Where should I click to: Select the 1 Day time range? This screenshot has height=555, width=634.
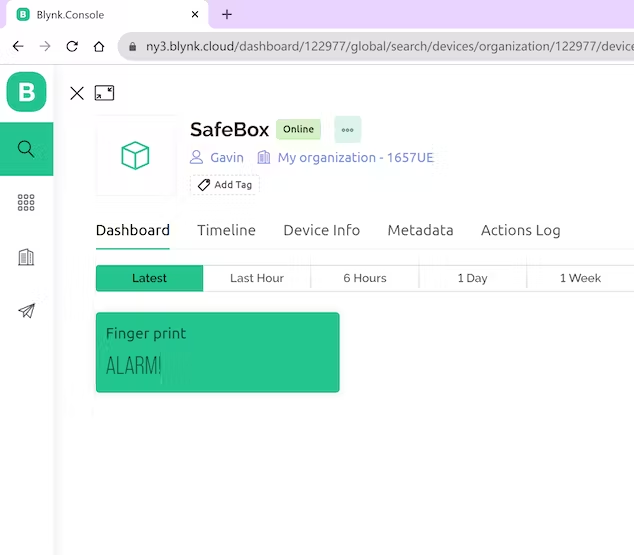[x=473, y=278]
